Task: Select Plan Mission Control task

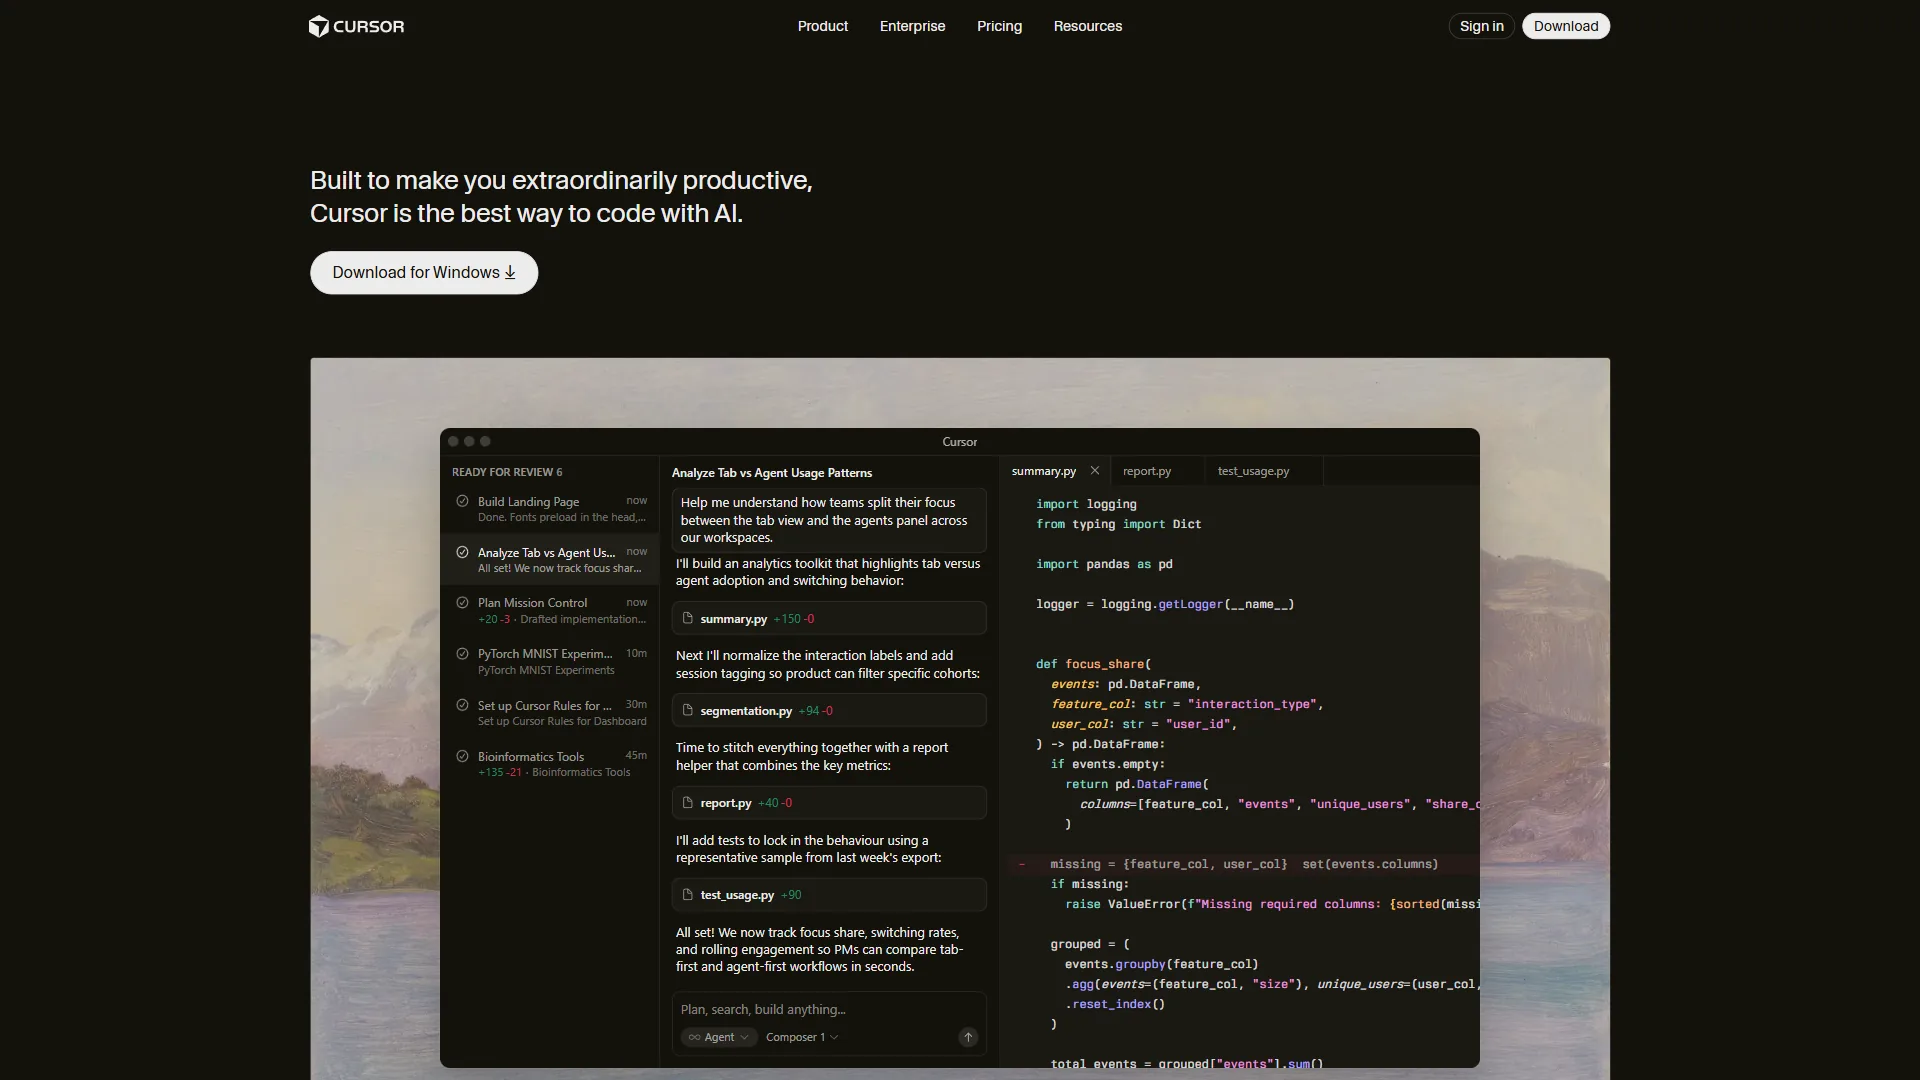Action: [x=550, y=610]
